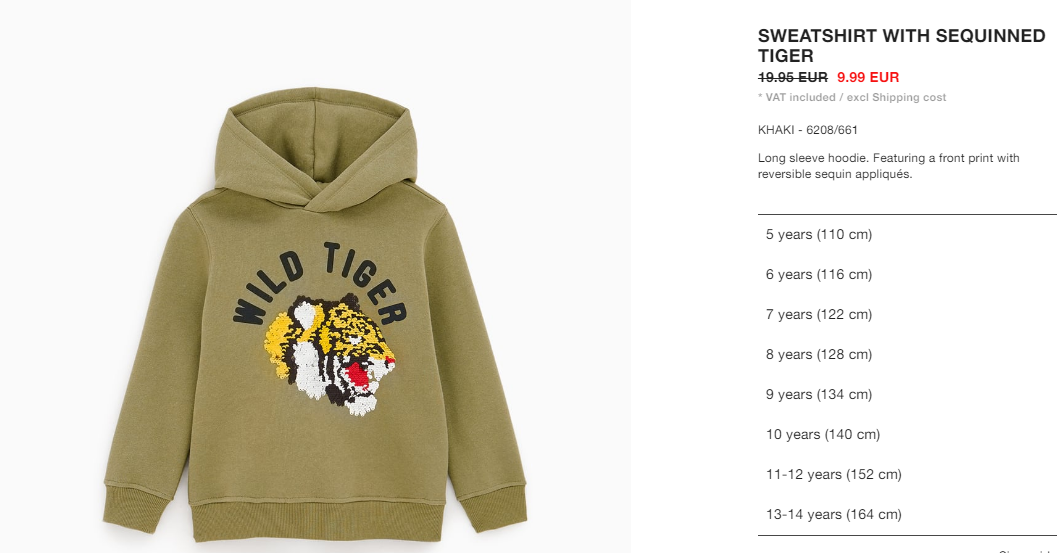Click the sale price 9.99 EUR
1060x553 pixels.
868,77
